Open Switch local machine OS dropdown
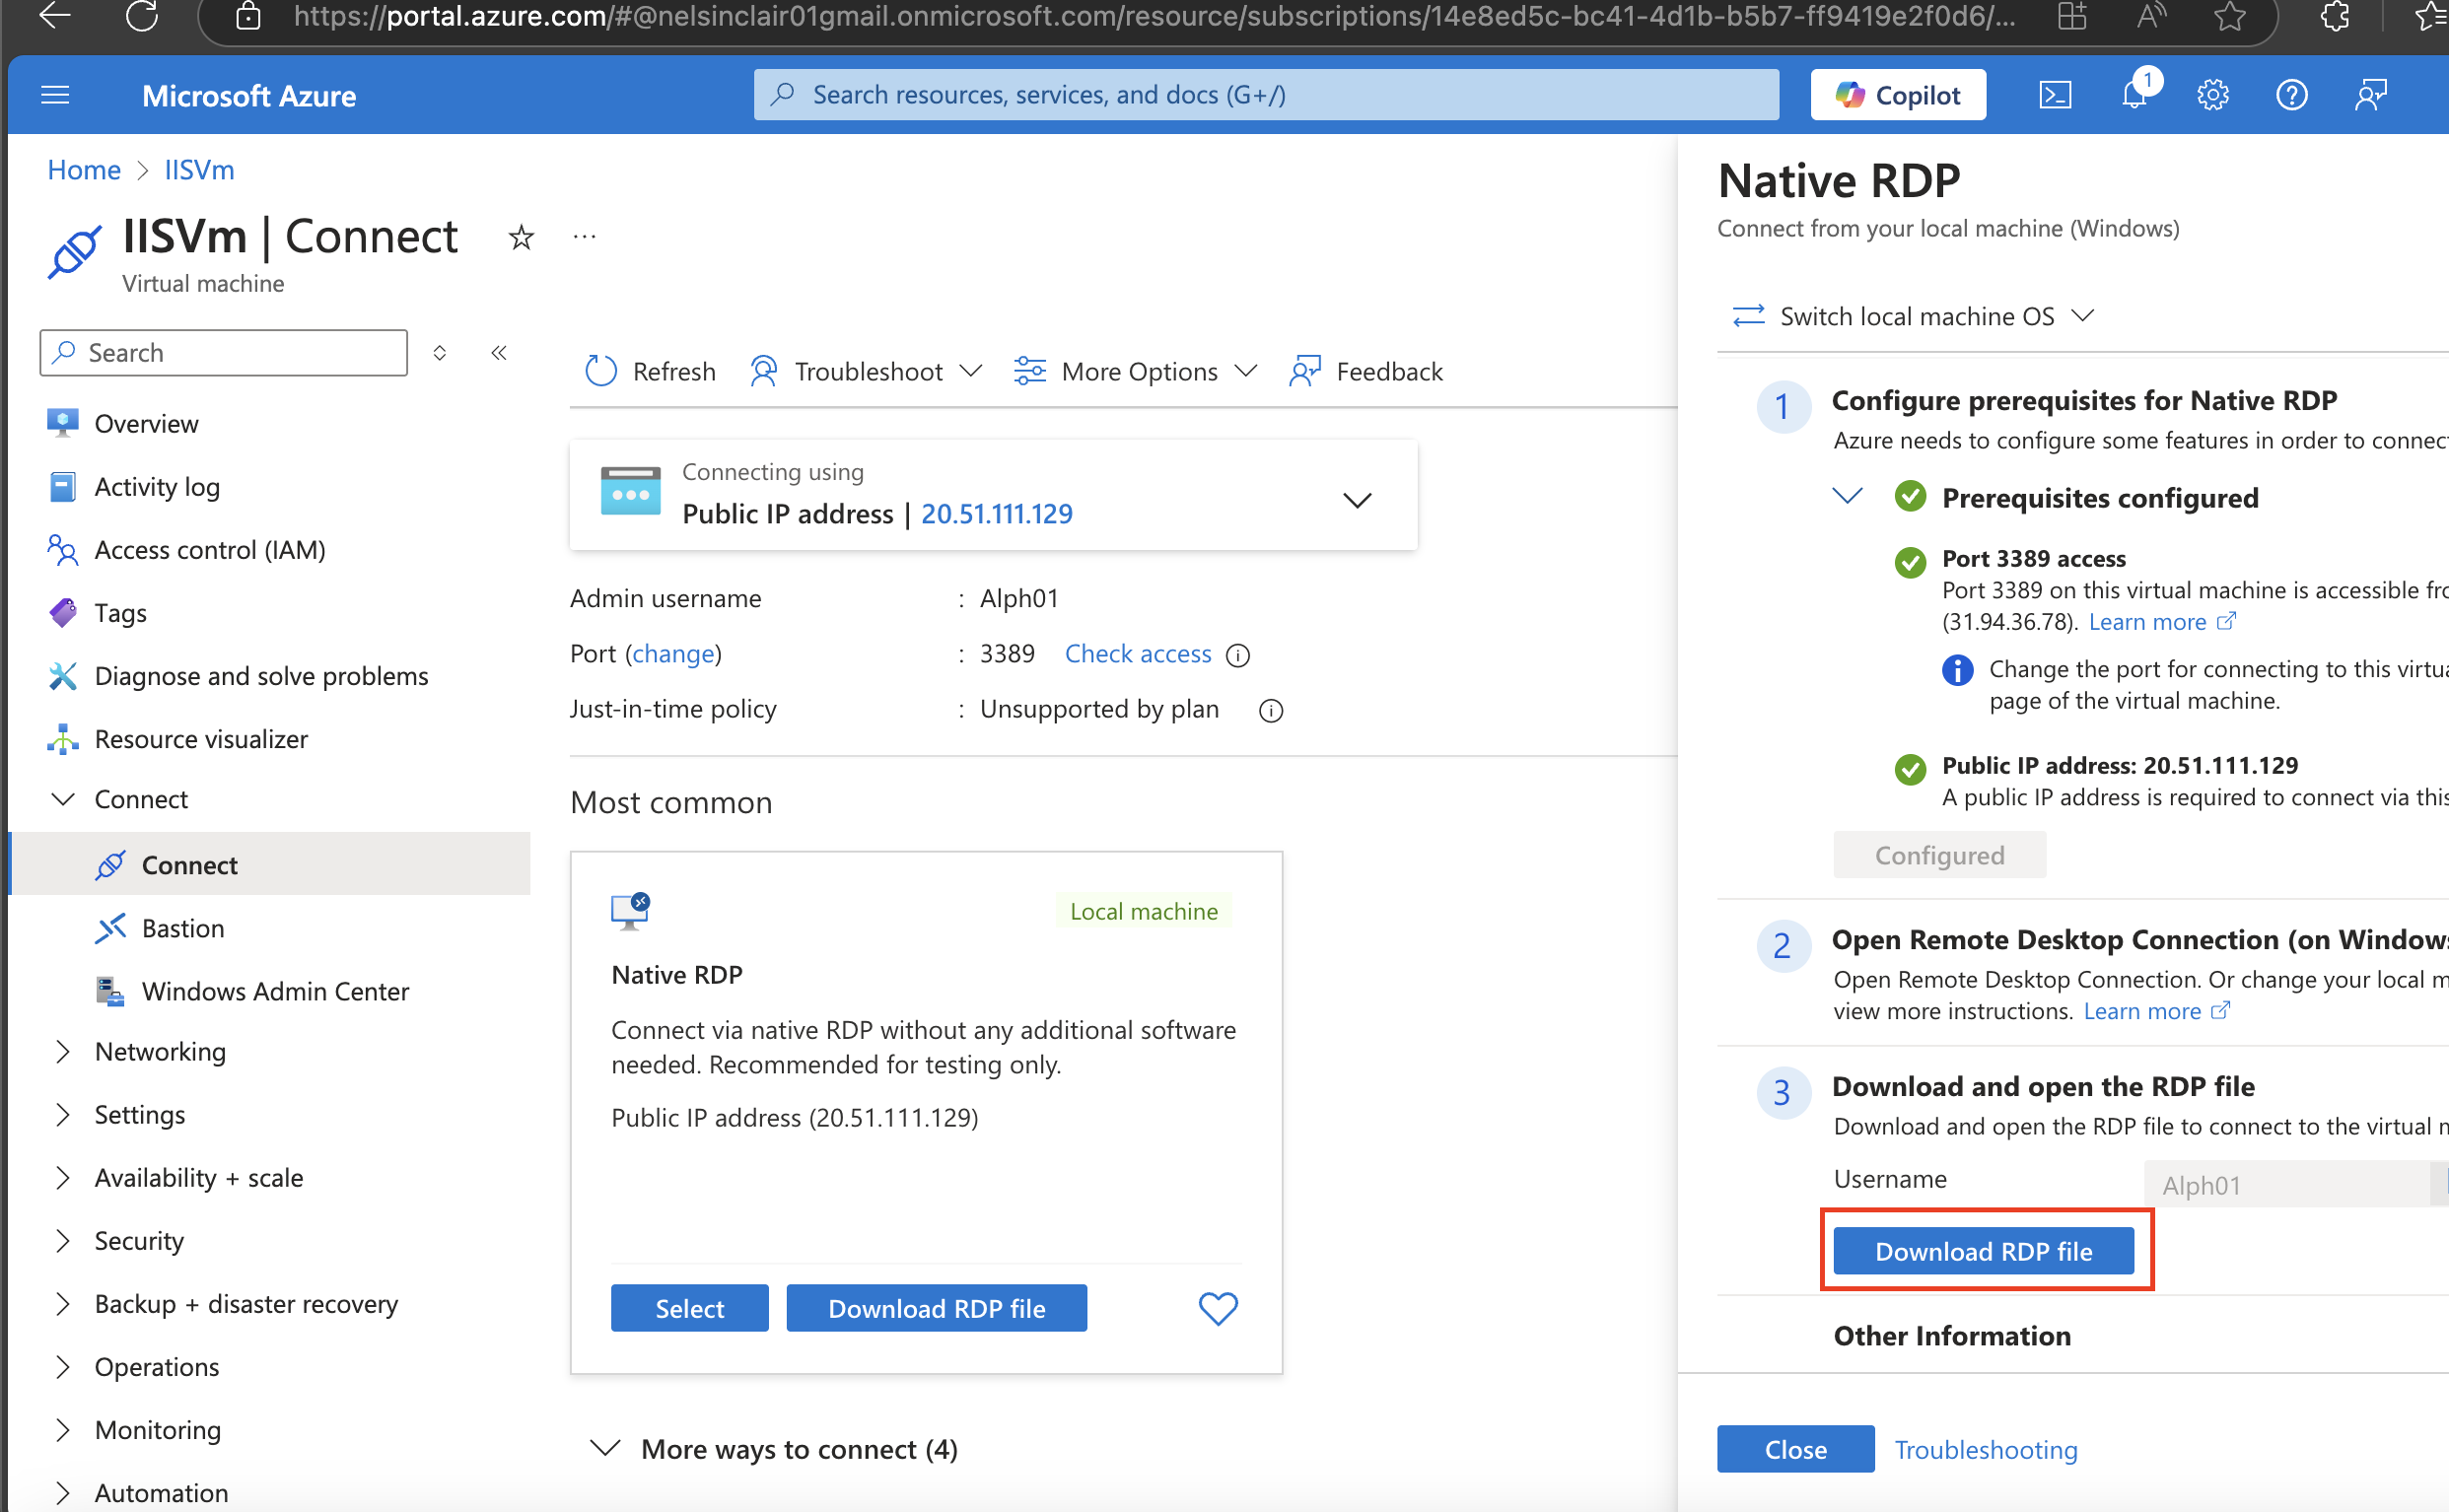This screenshot has width=2449, height=1512. click(1913, 317)
